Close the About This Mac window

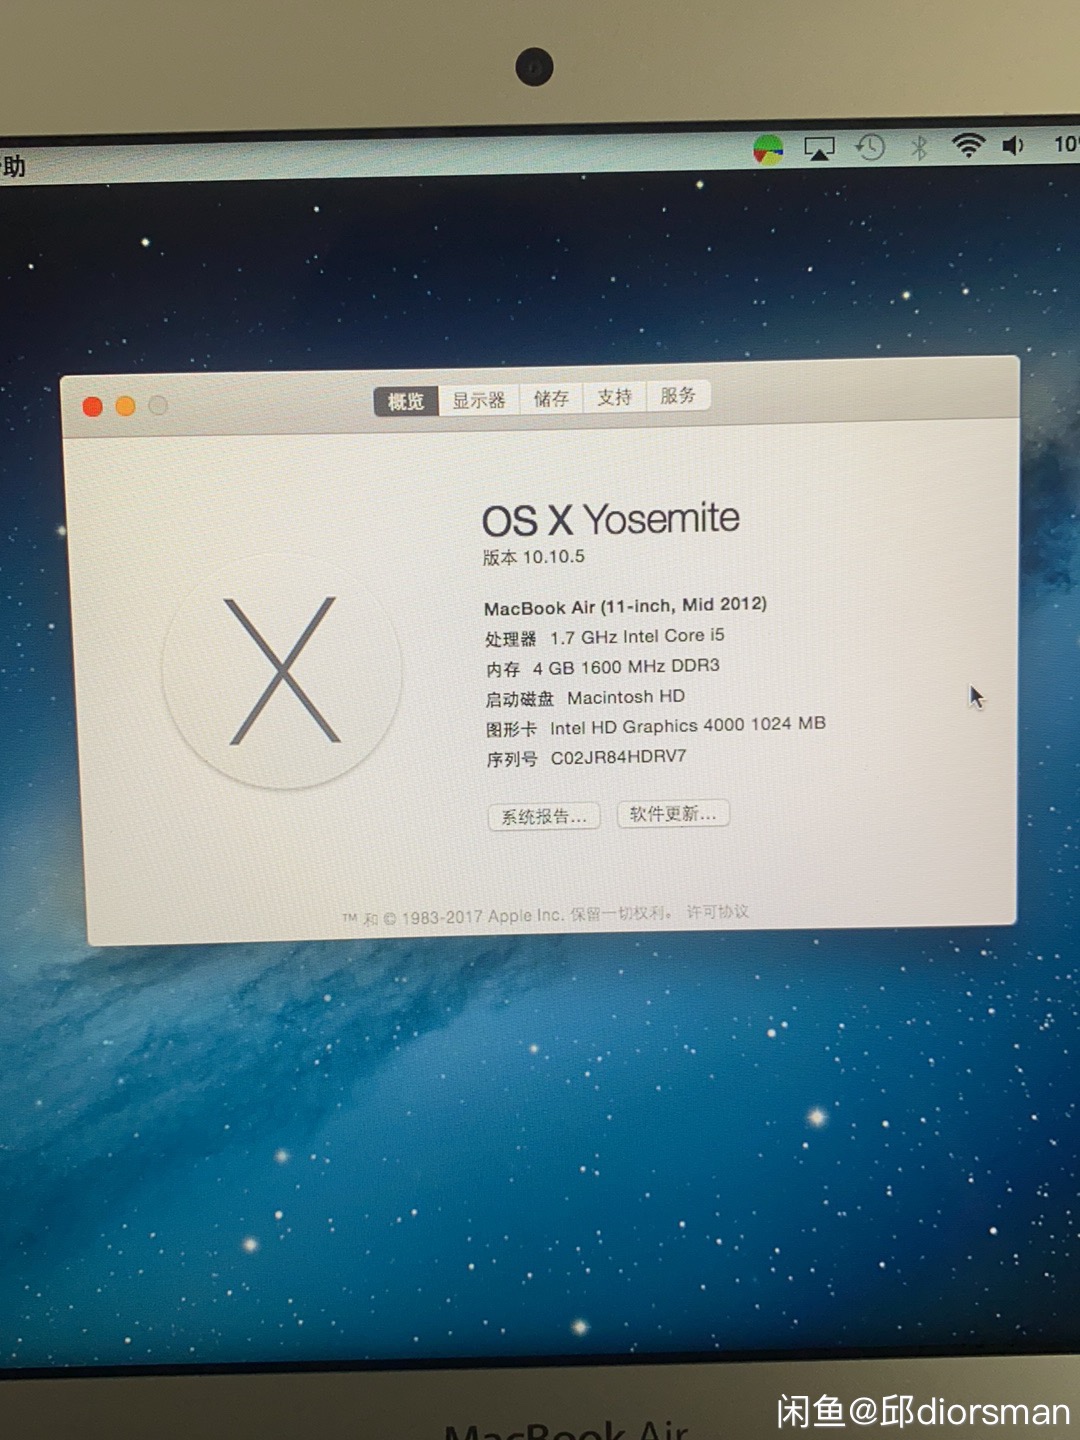point(93,406)
